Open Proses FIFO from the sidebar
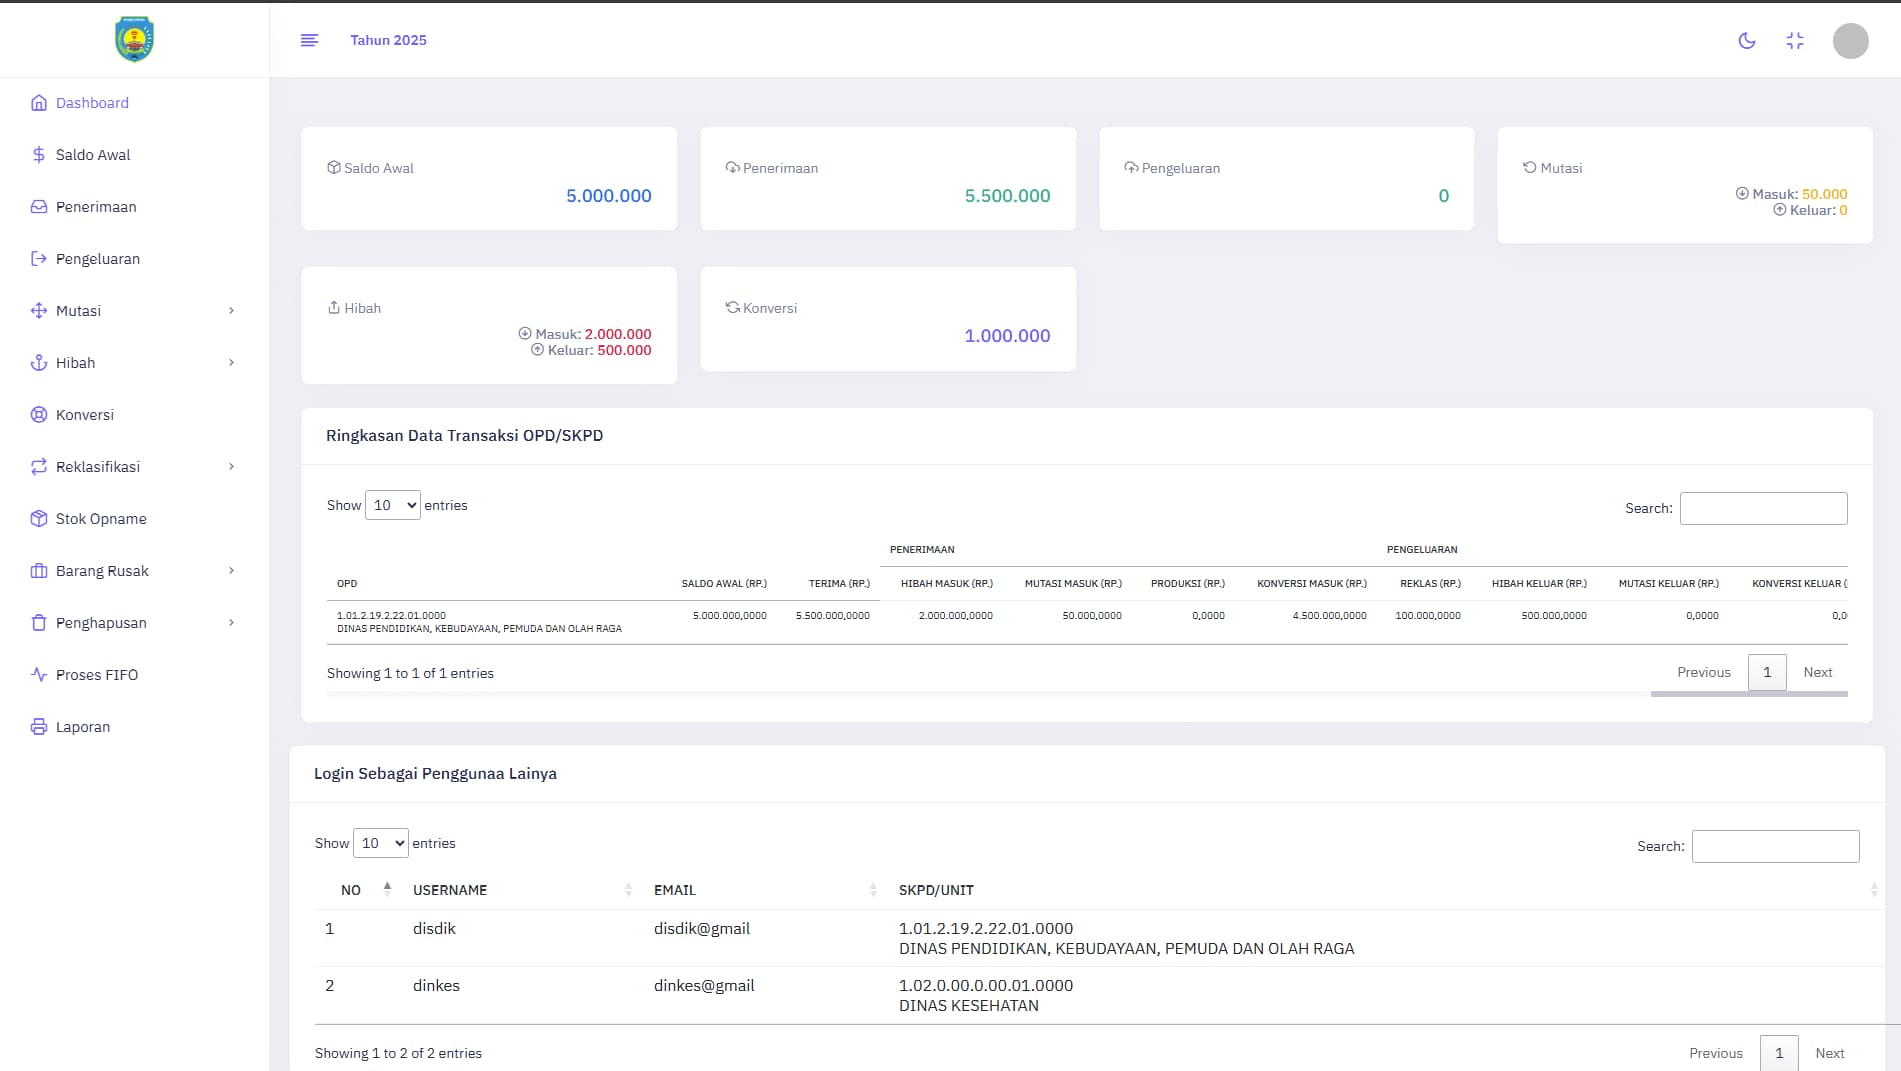Image resolution: width=1901 pixels, height=1071 pixels. [x=96, y=675]
